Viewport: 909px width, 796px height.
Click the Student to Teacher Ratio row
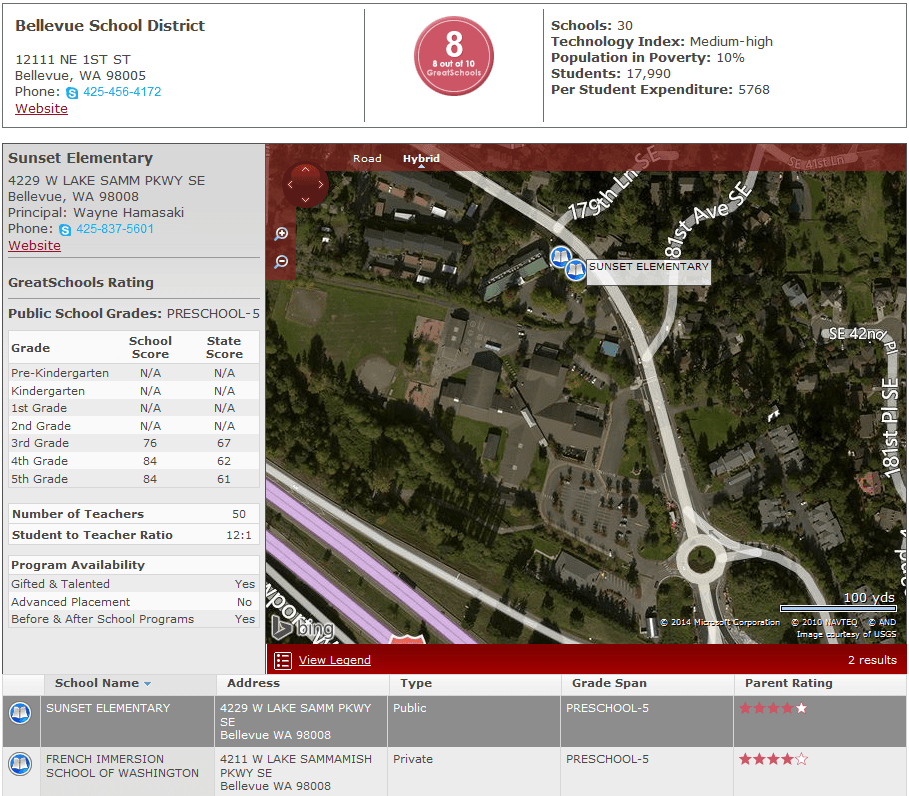tap(134, 535)
